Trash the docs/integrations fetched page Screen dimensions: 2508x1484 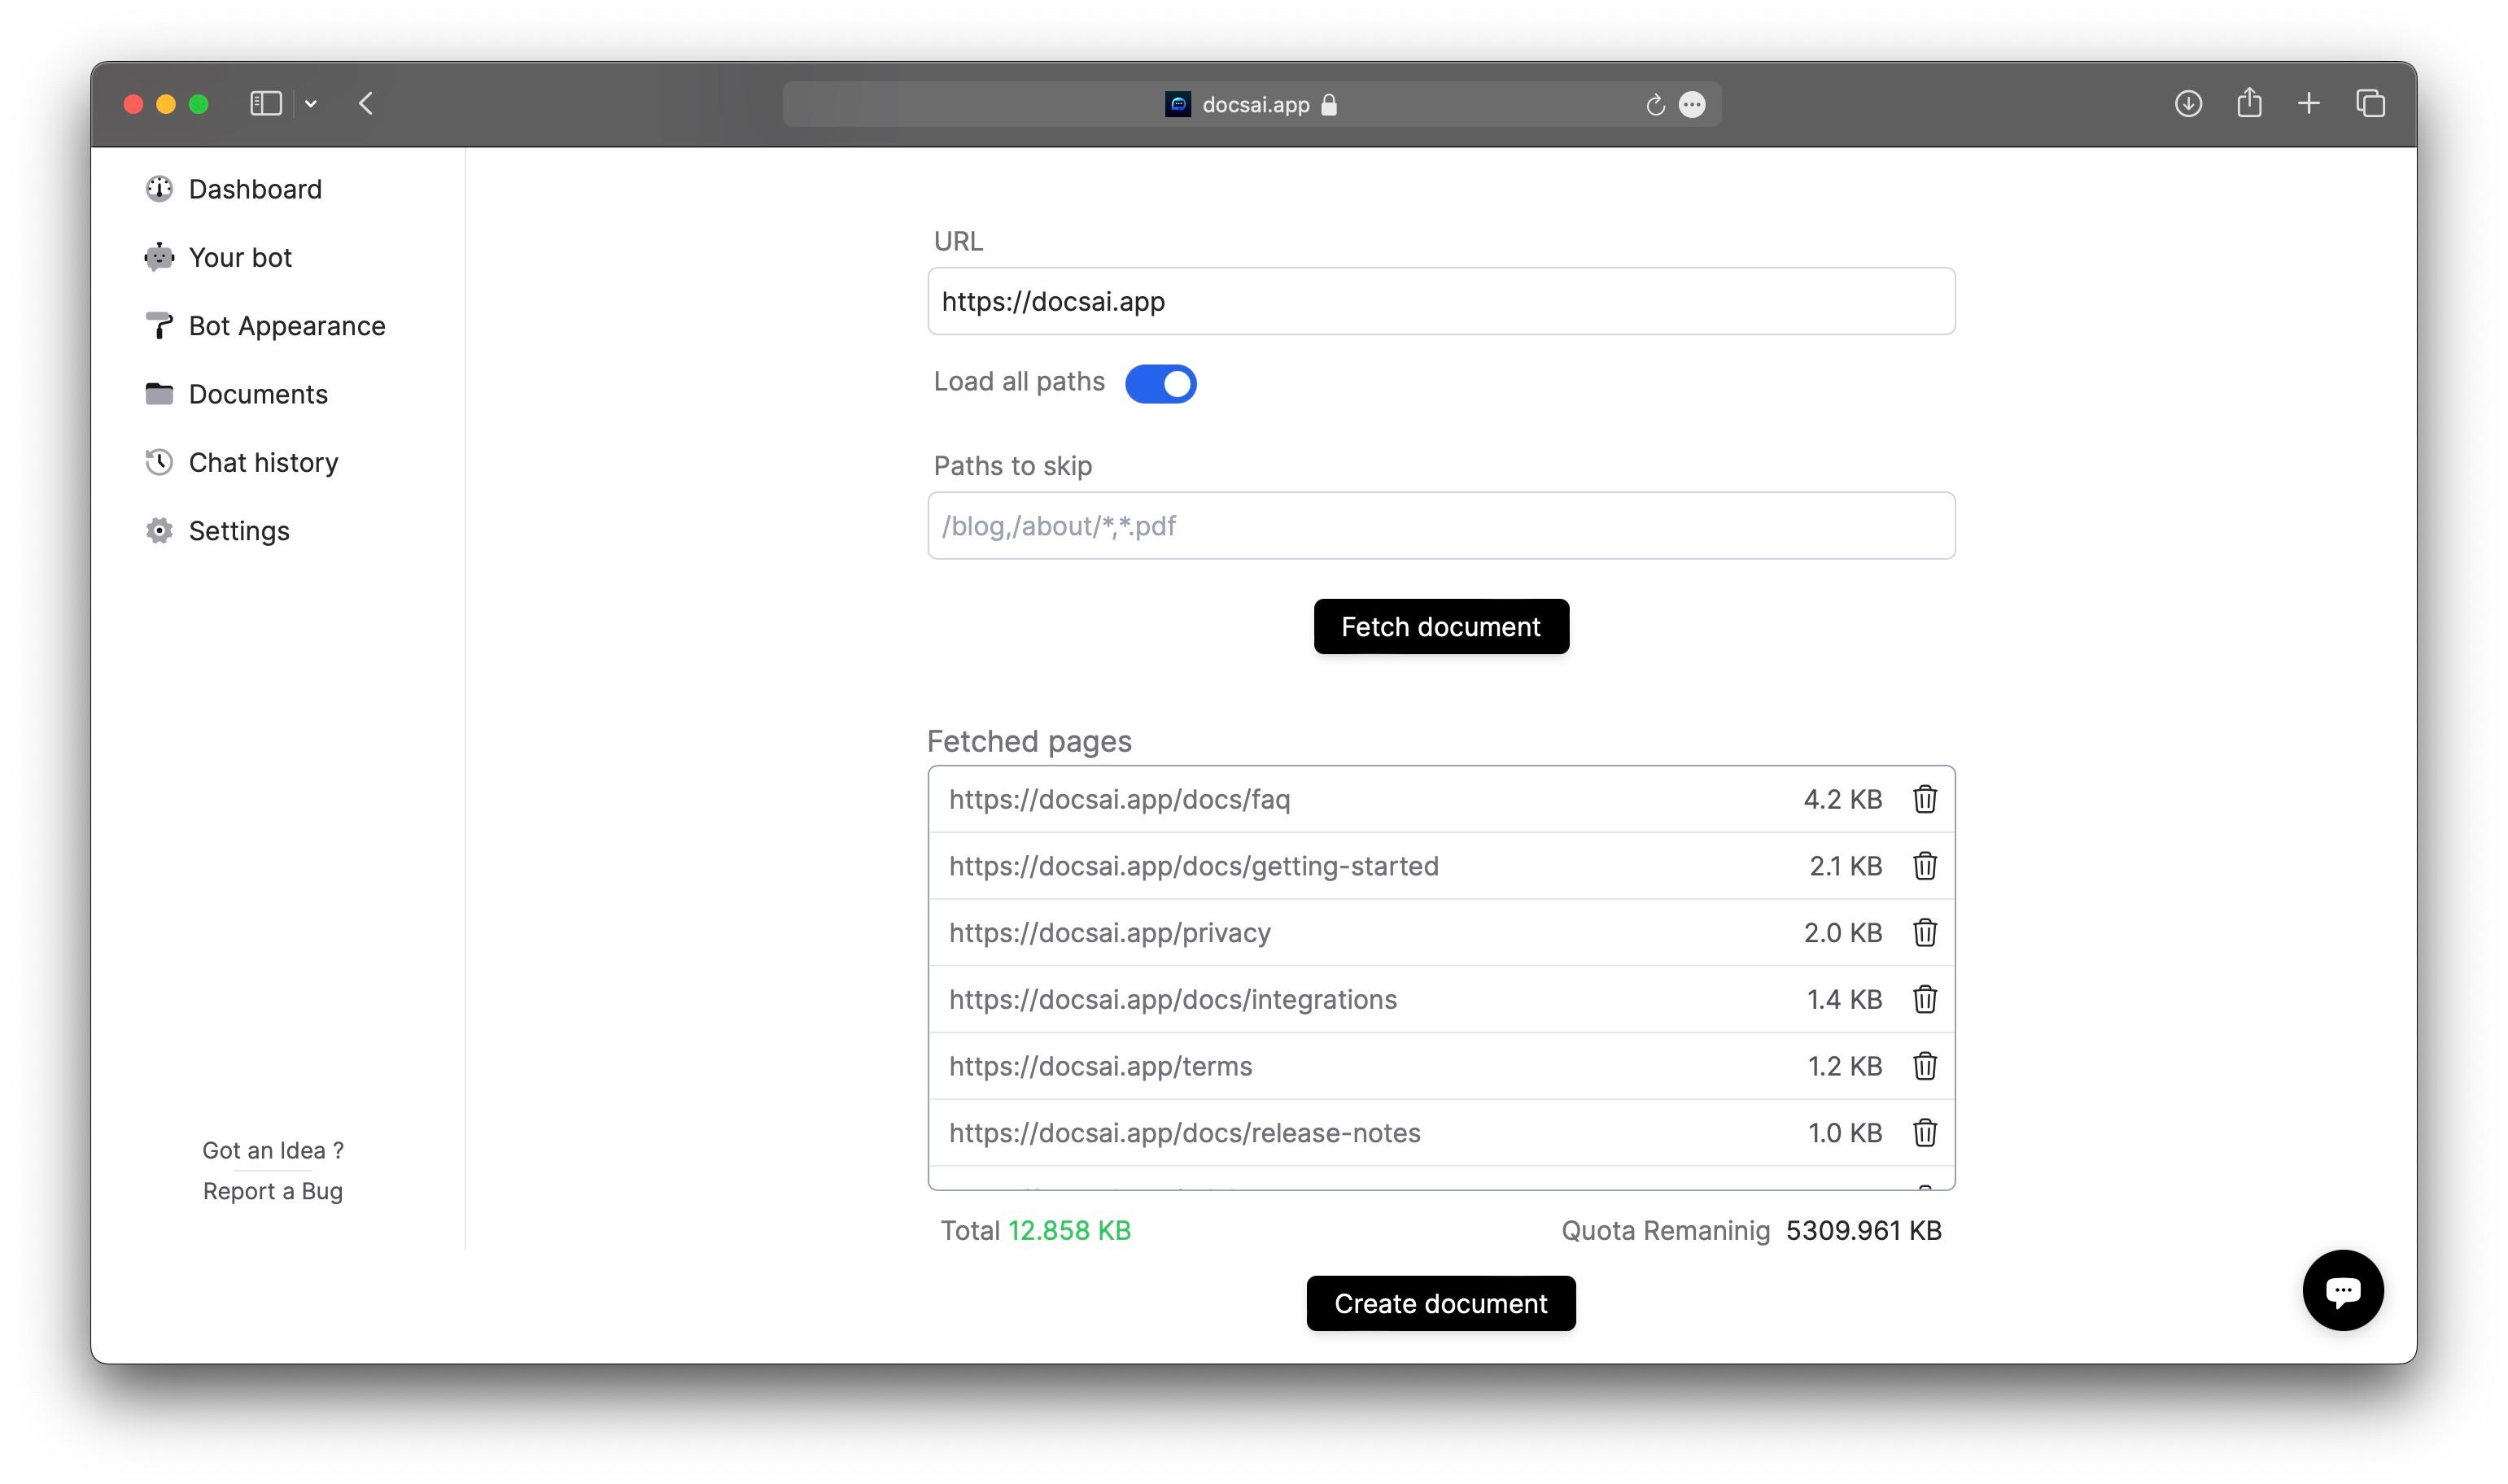(x=1924, y=999)
